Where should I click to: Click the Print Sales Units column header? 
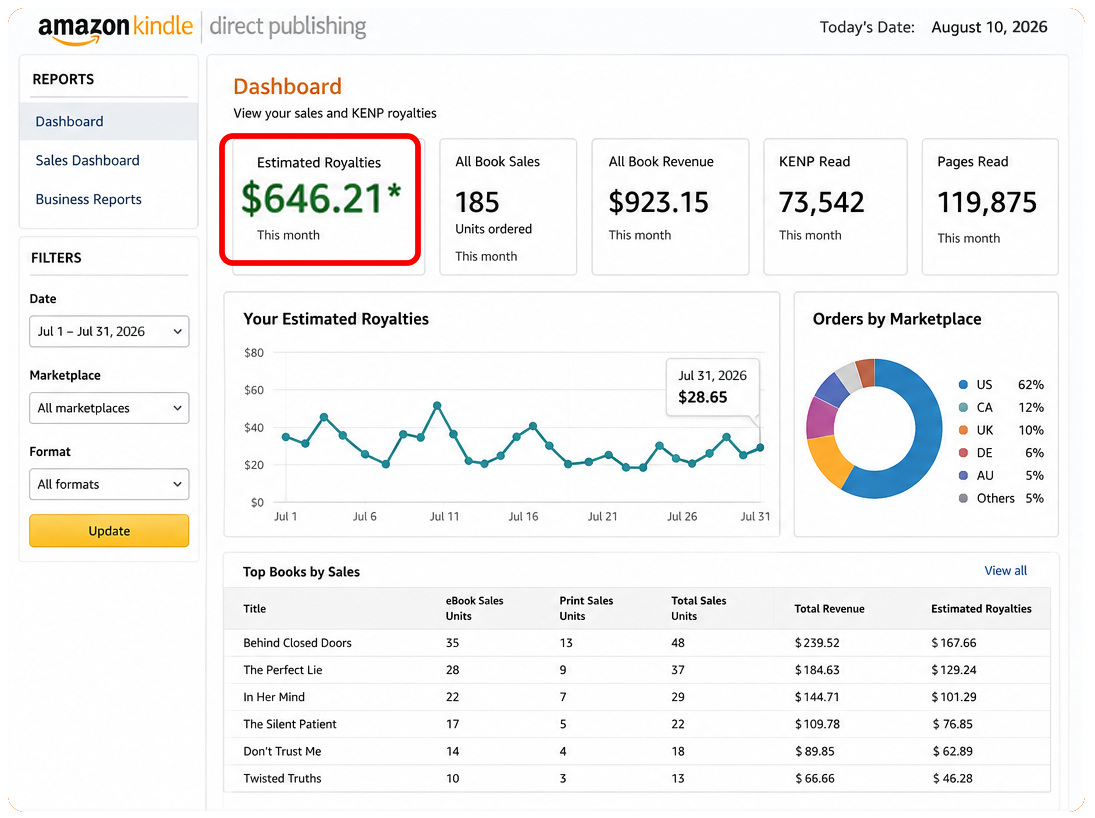coord(586,608)
